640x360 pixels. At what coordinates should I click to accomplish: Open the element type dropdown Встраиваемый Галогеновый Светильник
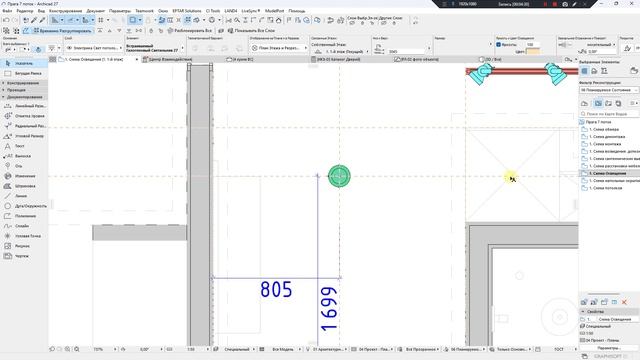(154, 48)
